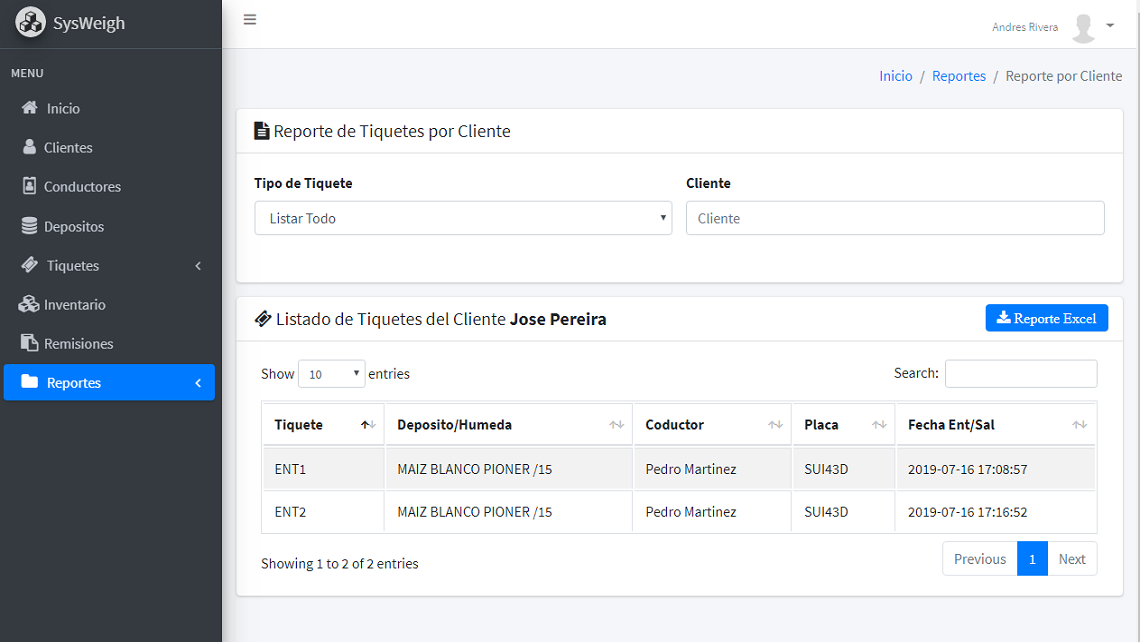Open the user account dropdown arrow
Viewport: 1140px width, 642px height.
pyautogui.click(x=1110, y=26)
